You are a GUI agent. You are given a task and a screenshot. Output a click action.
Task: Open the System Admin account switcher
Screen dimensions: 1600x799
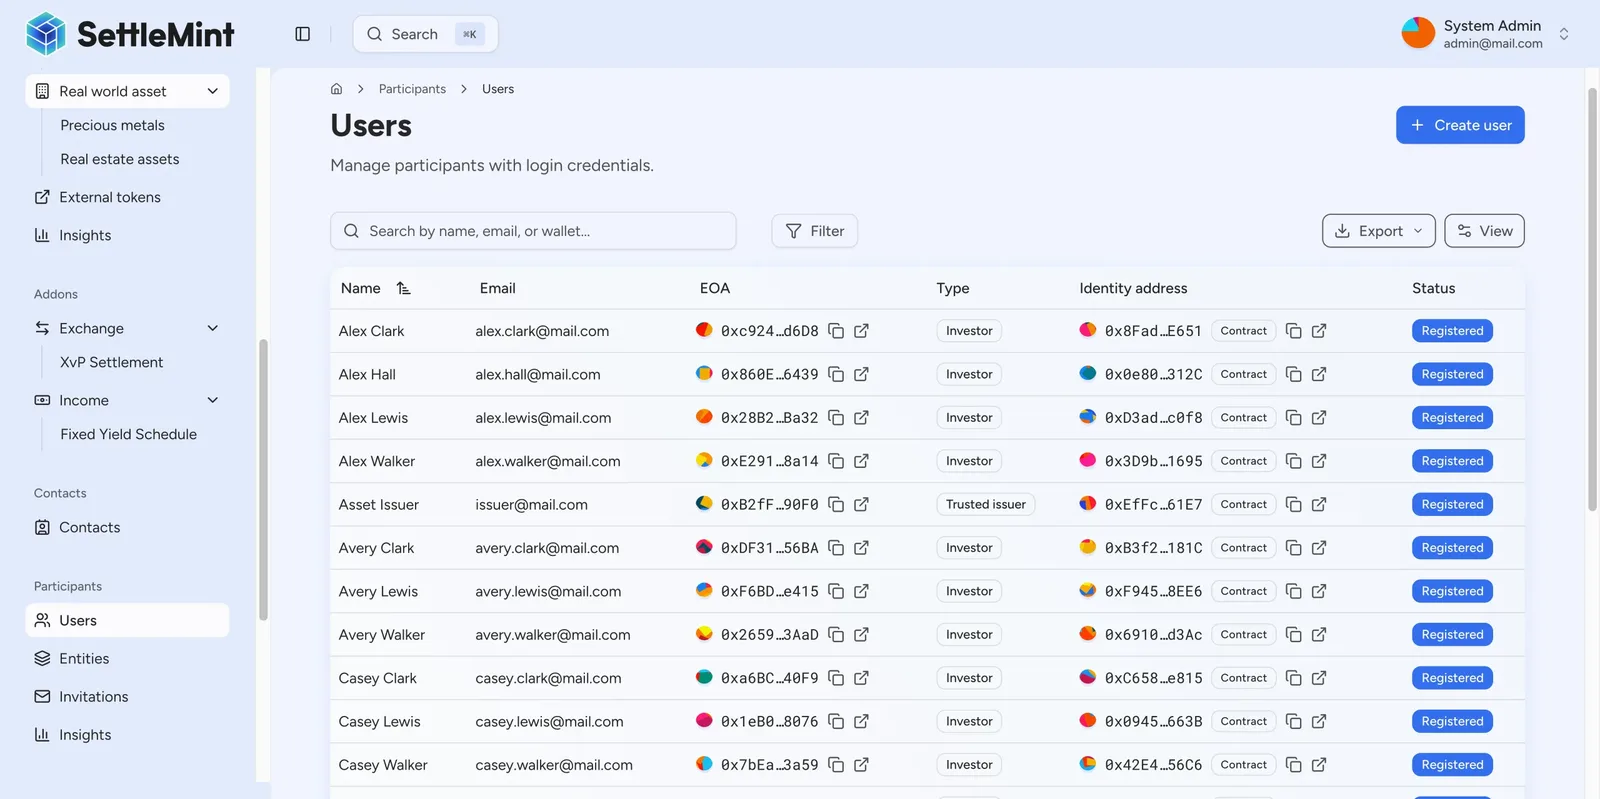click(x=1564, y=34)
